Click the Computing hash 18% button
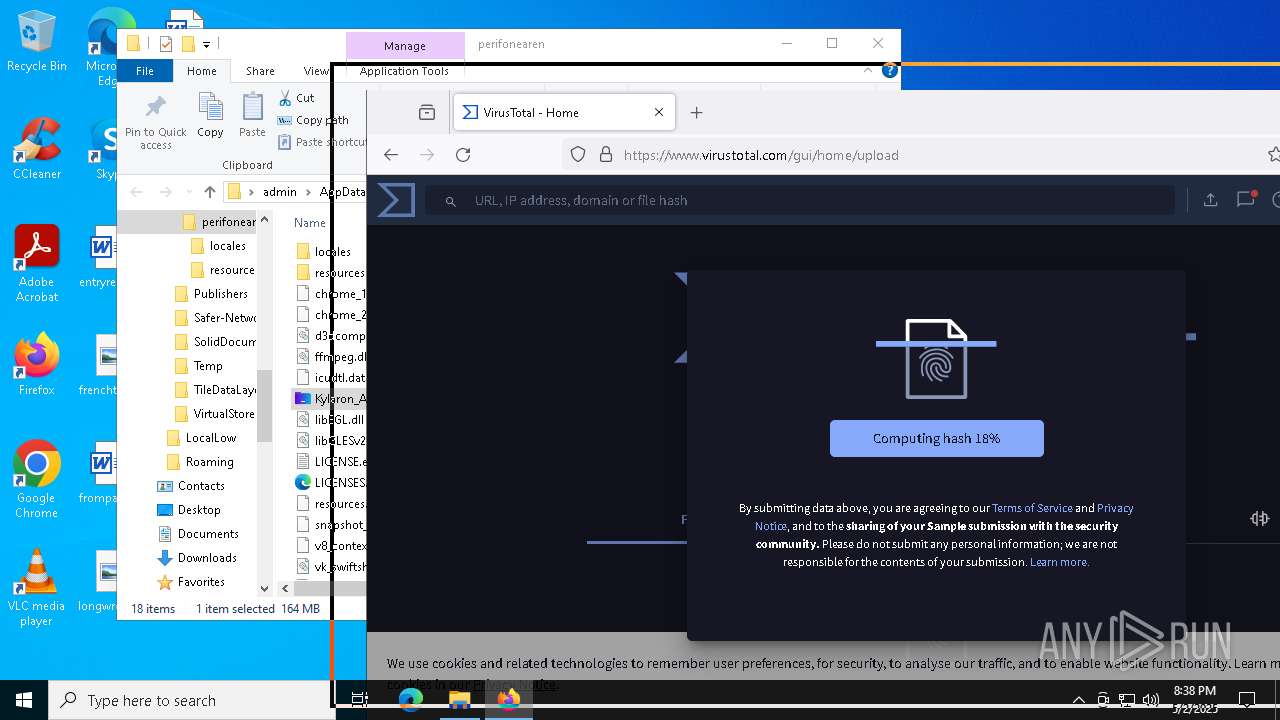Viewport: 1280px width, 720px height. tap(937, 438)
